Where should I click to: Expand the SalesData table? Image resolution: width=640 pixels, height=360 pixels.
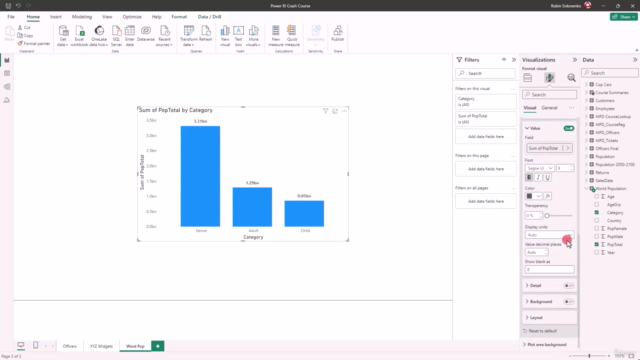point(587,180)
